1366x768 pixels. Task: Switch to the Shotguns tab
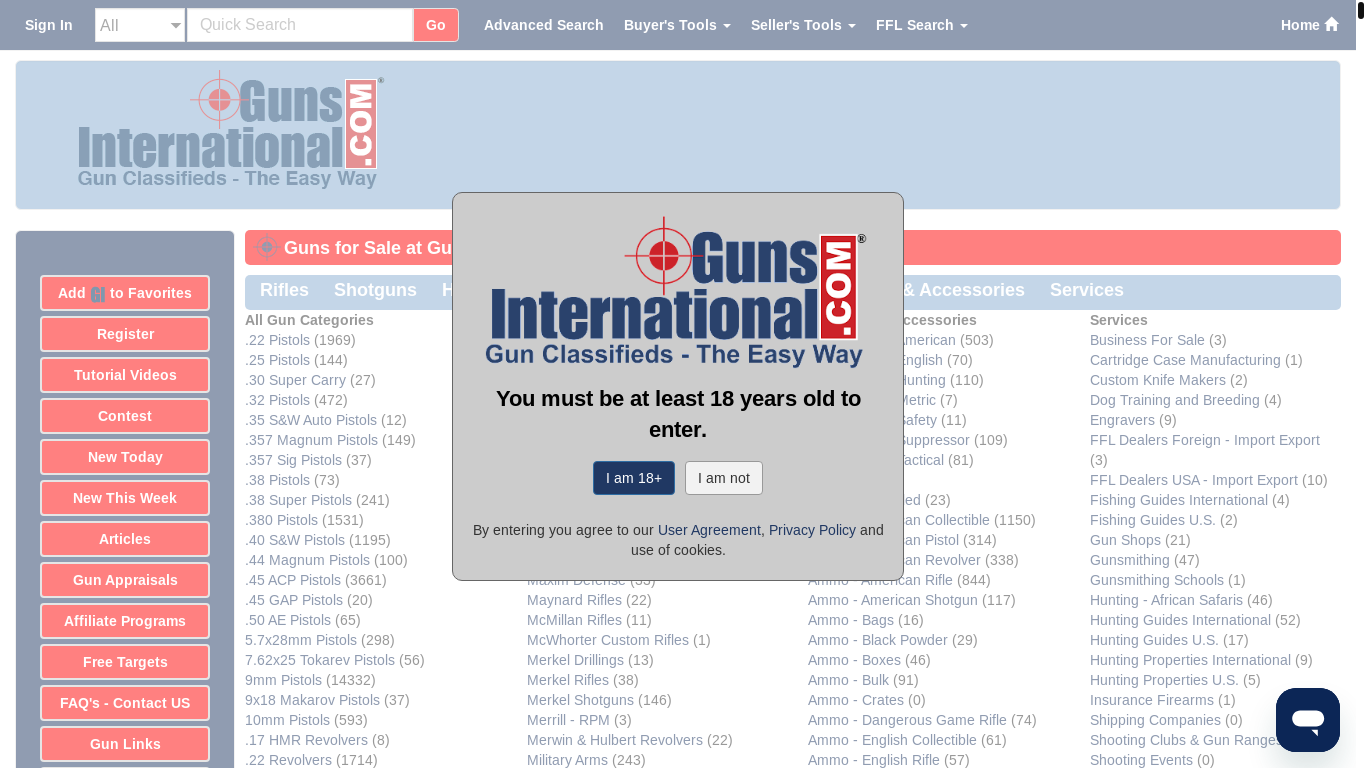(375, 290)
